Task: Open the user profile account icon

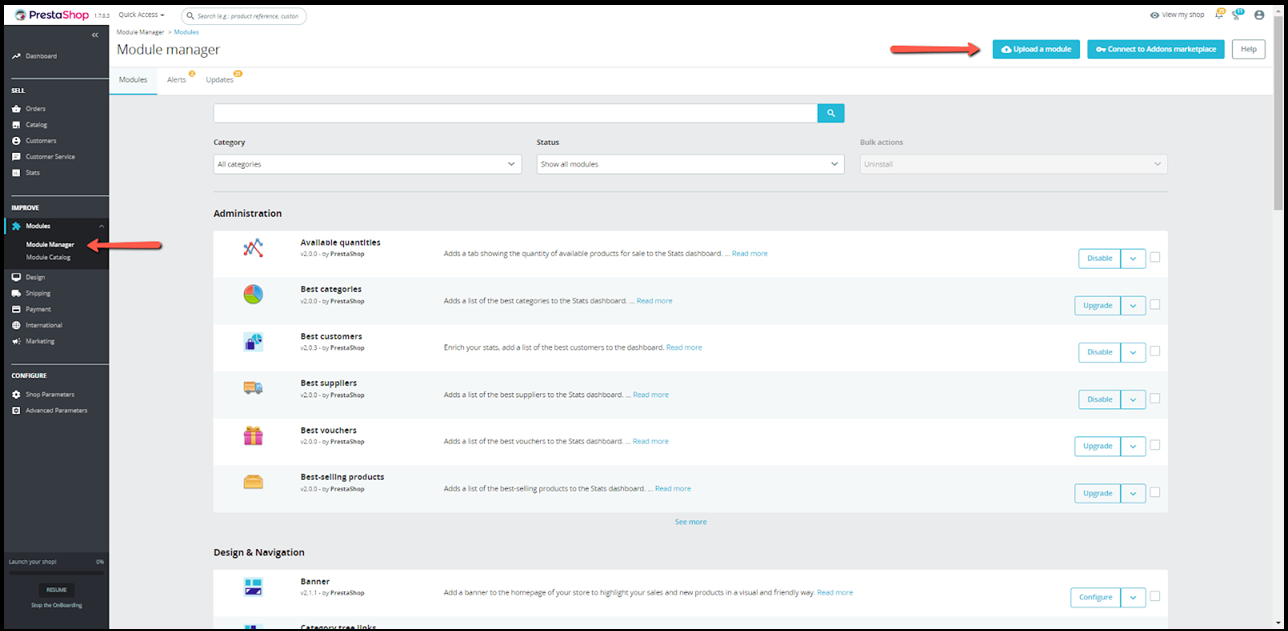Action: pos(1259,15)
